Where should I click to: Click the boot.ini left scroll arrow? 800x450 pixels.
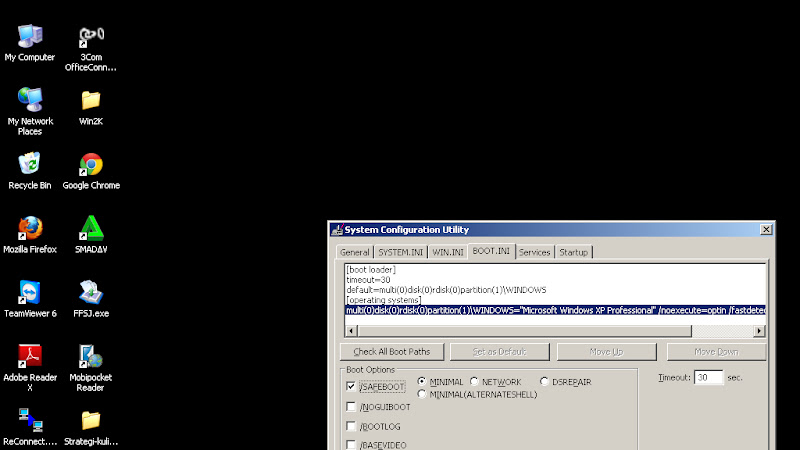pos(351,331)
